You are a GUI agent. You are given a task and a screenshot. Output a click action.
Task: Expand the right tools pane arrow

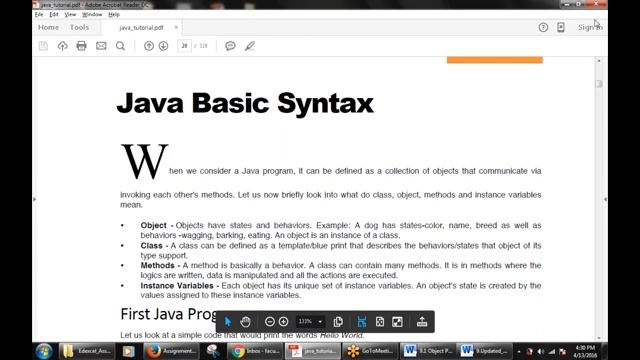pyautogui.click(x=605, y=199)
